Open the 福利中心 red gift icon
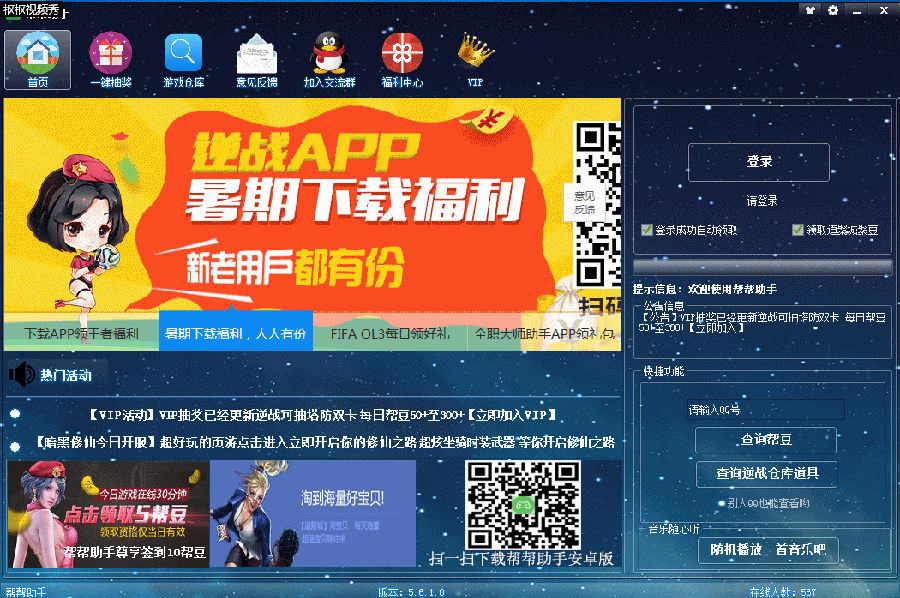The image size is (900, 598). pyautogui.click(x=402, y=60)
